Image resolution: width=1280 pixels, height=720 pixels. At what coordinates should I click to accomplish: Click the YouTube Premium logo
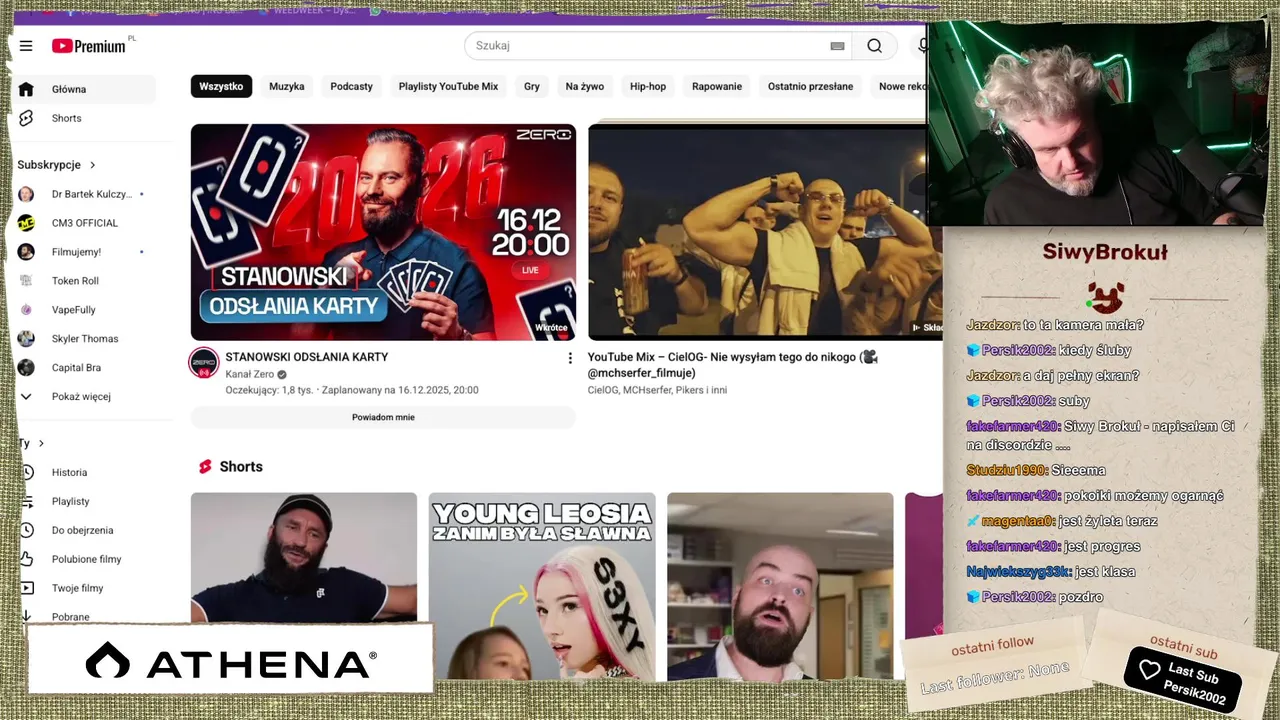click(90, 46)
